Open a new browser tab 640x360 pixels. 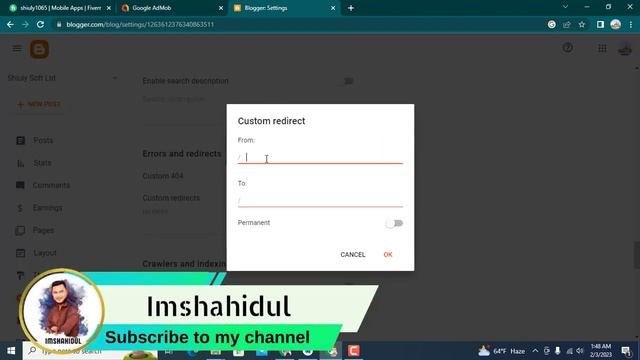tap(351, 8)
